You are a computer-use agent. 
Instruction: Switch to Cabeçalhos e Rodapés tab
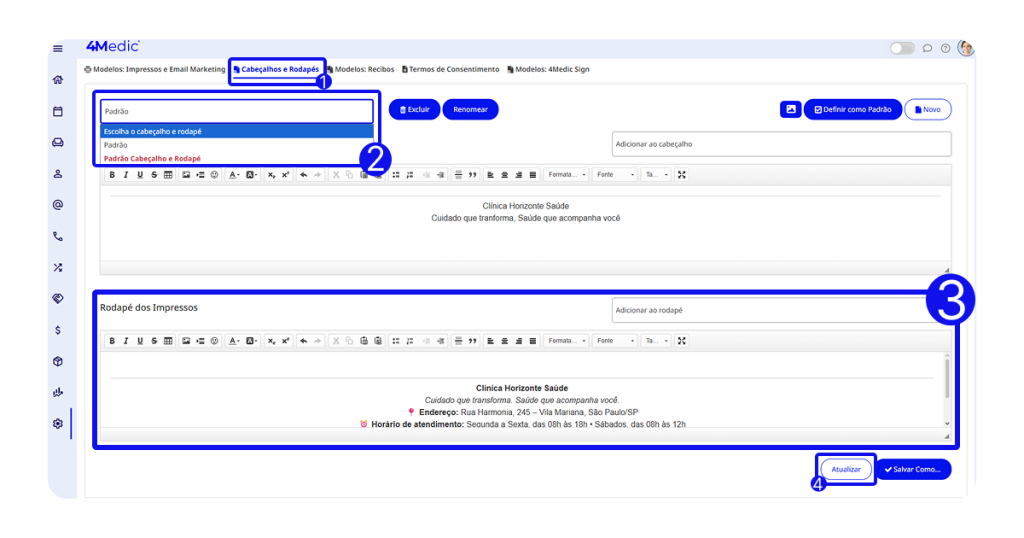[x=277, y=69]
